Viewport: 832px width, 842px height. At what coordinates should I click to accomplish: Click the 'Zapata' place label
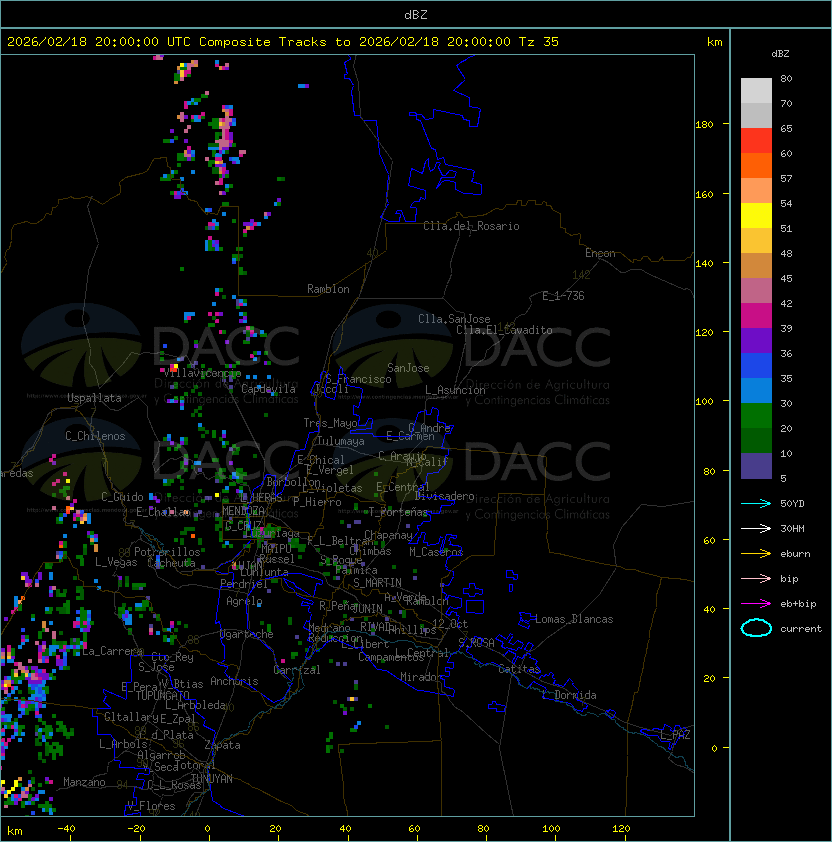click(222, 745)
